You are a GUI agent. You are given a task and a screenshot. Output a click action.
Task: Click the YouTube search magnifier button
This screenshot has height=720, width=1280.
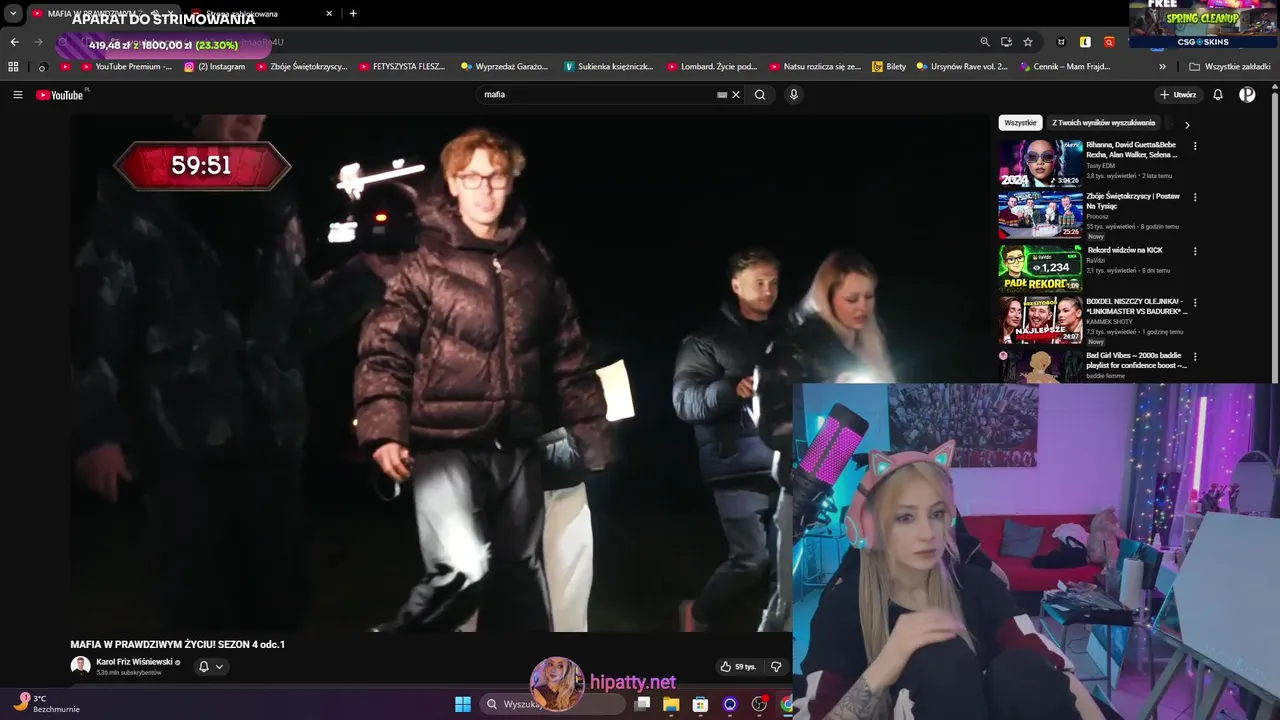(760, 95)
